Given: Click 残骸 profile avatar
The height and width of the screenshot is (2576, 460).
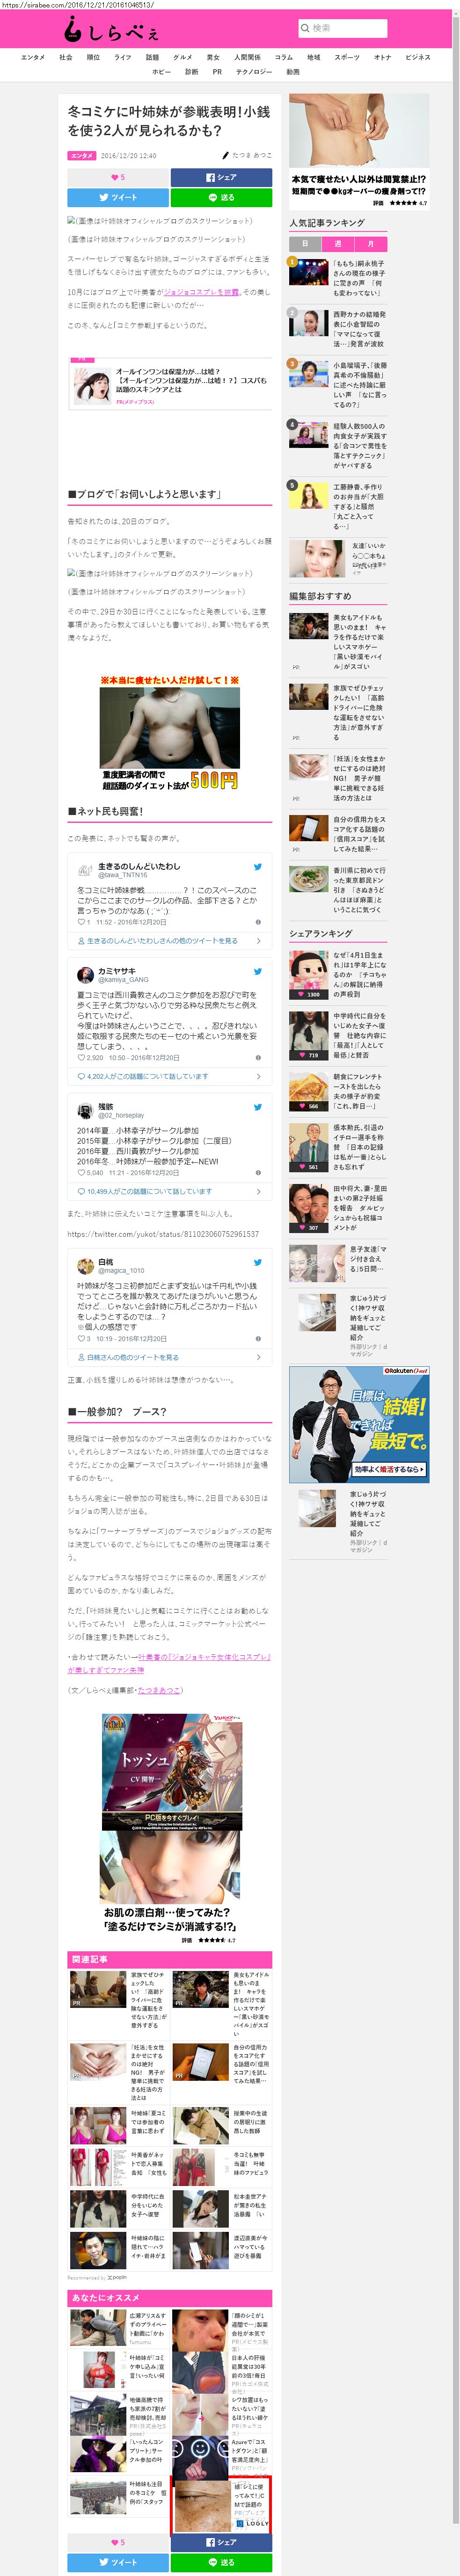Looking at the screenshot, I should (85, 1110).
